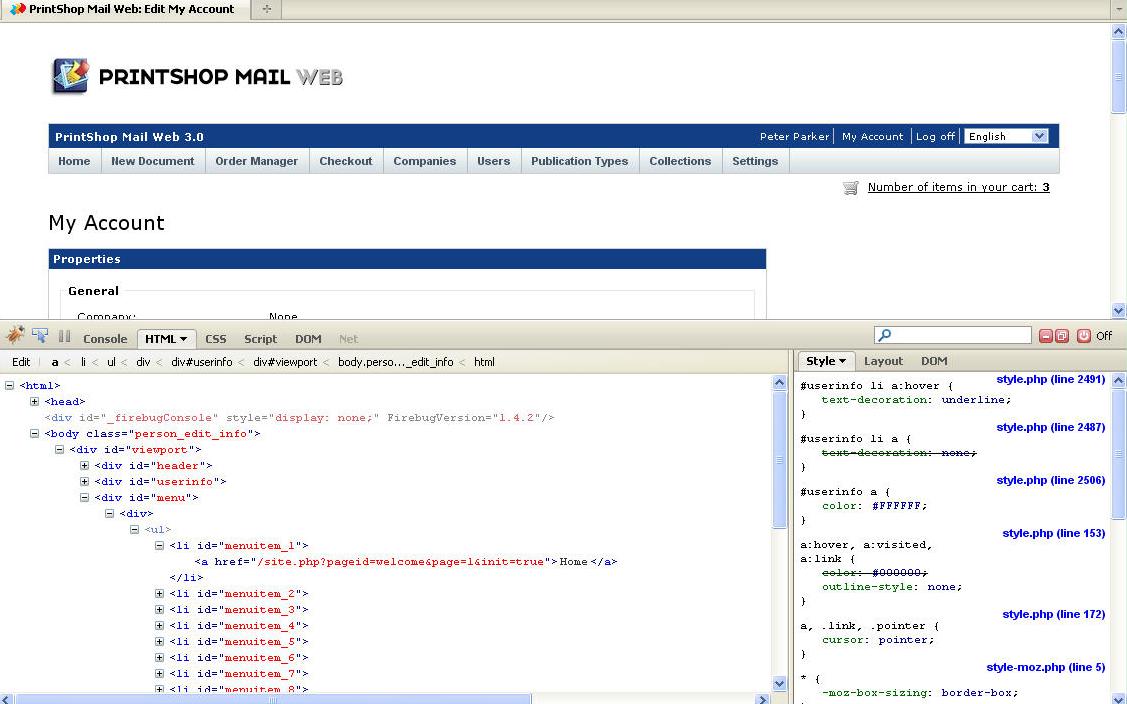Expand the menuitem_4 node
The image size is (1127, 704).
pos(160,626)
